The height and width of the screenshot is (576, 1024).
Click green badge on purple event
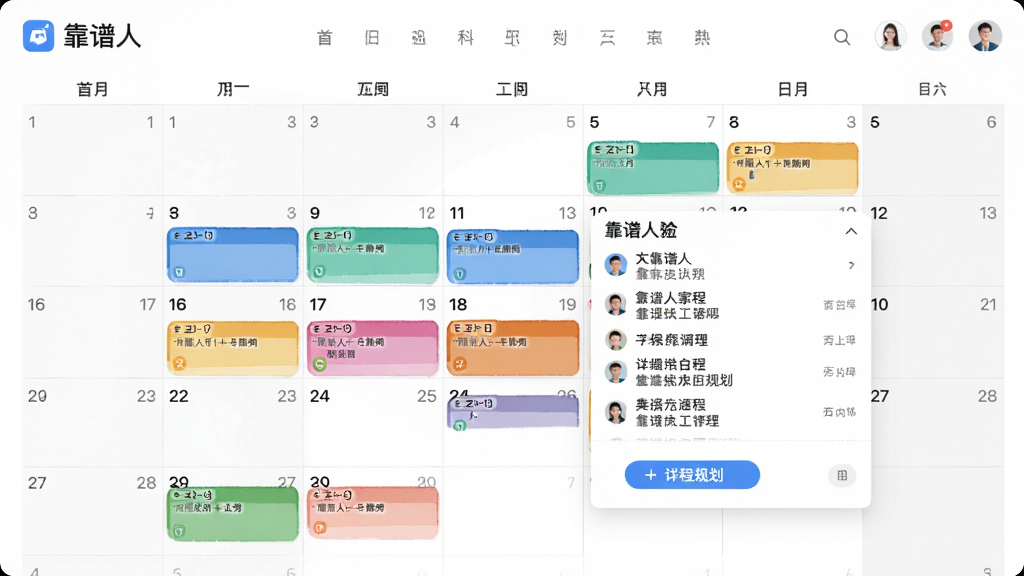[x=460, y=426]
